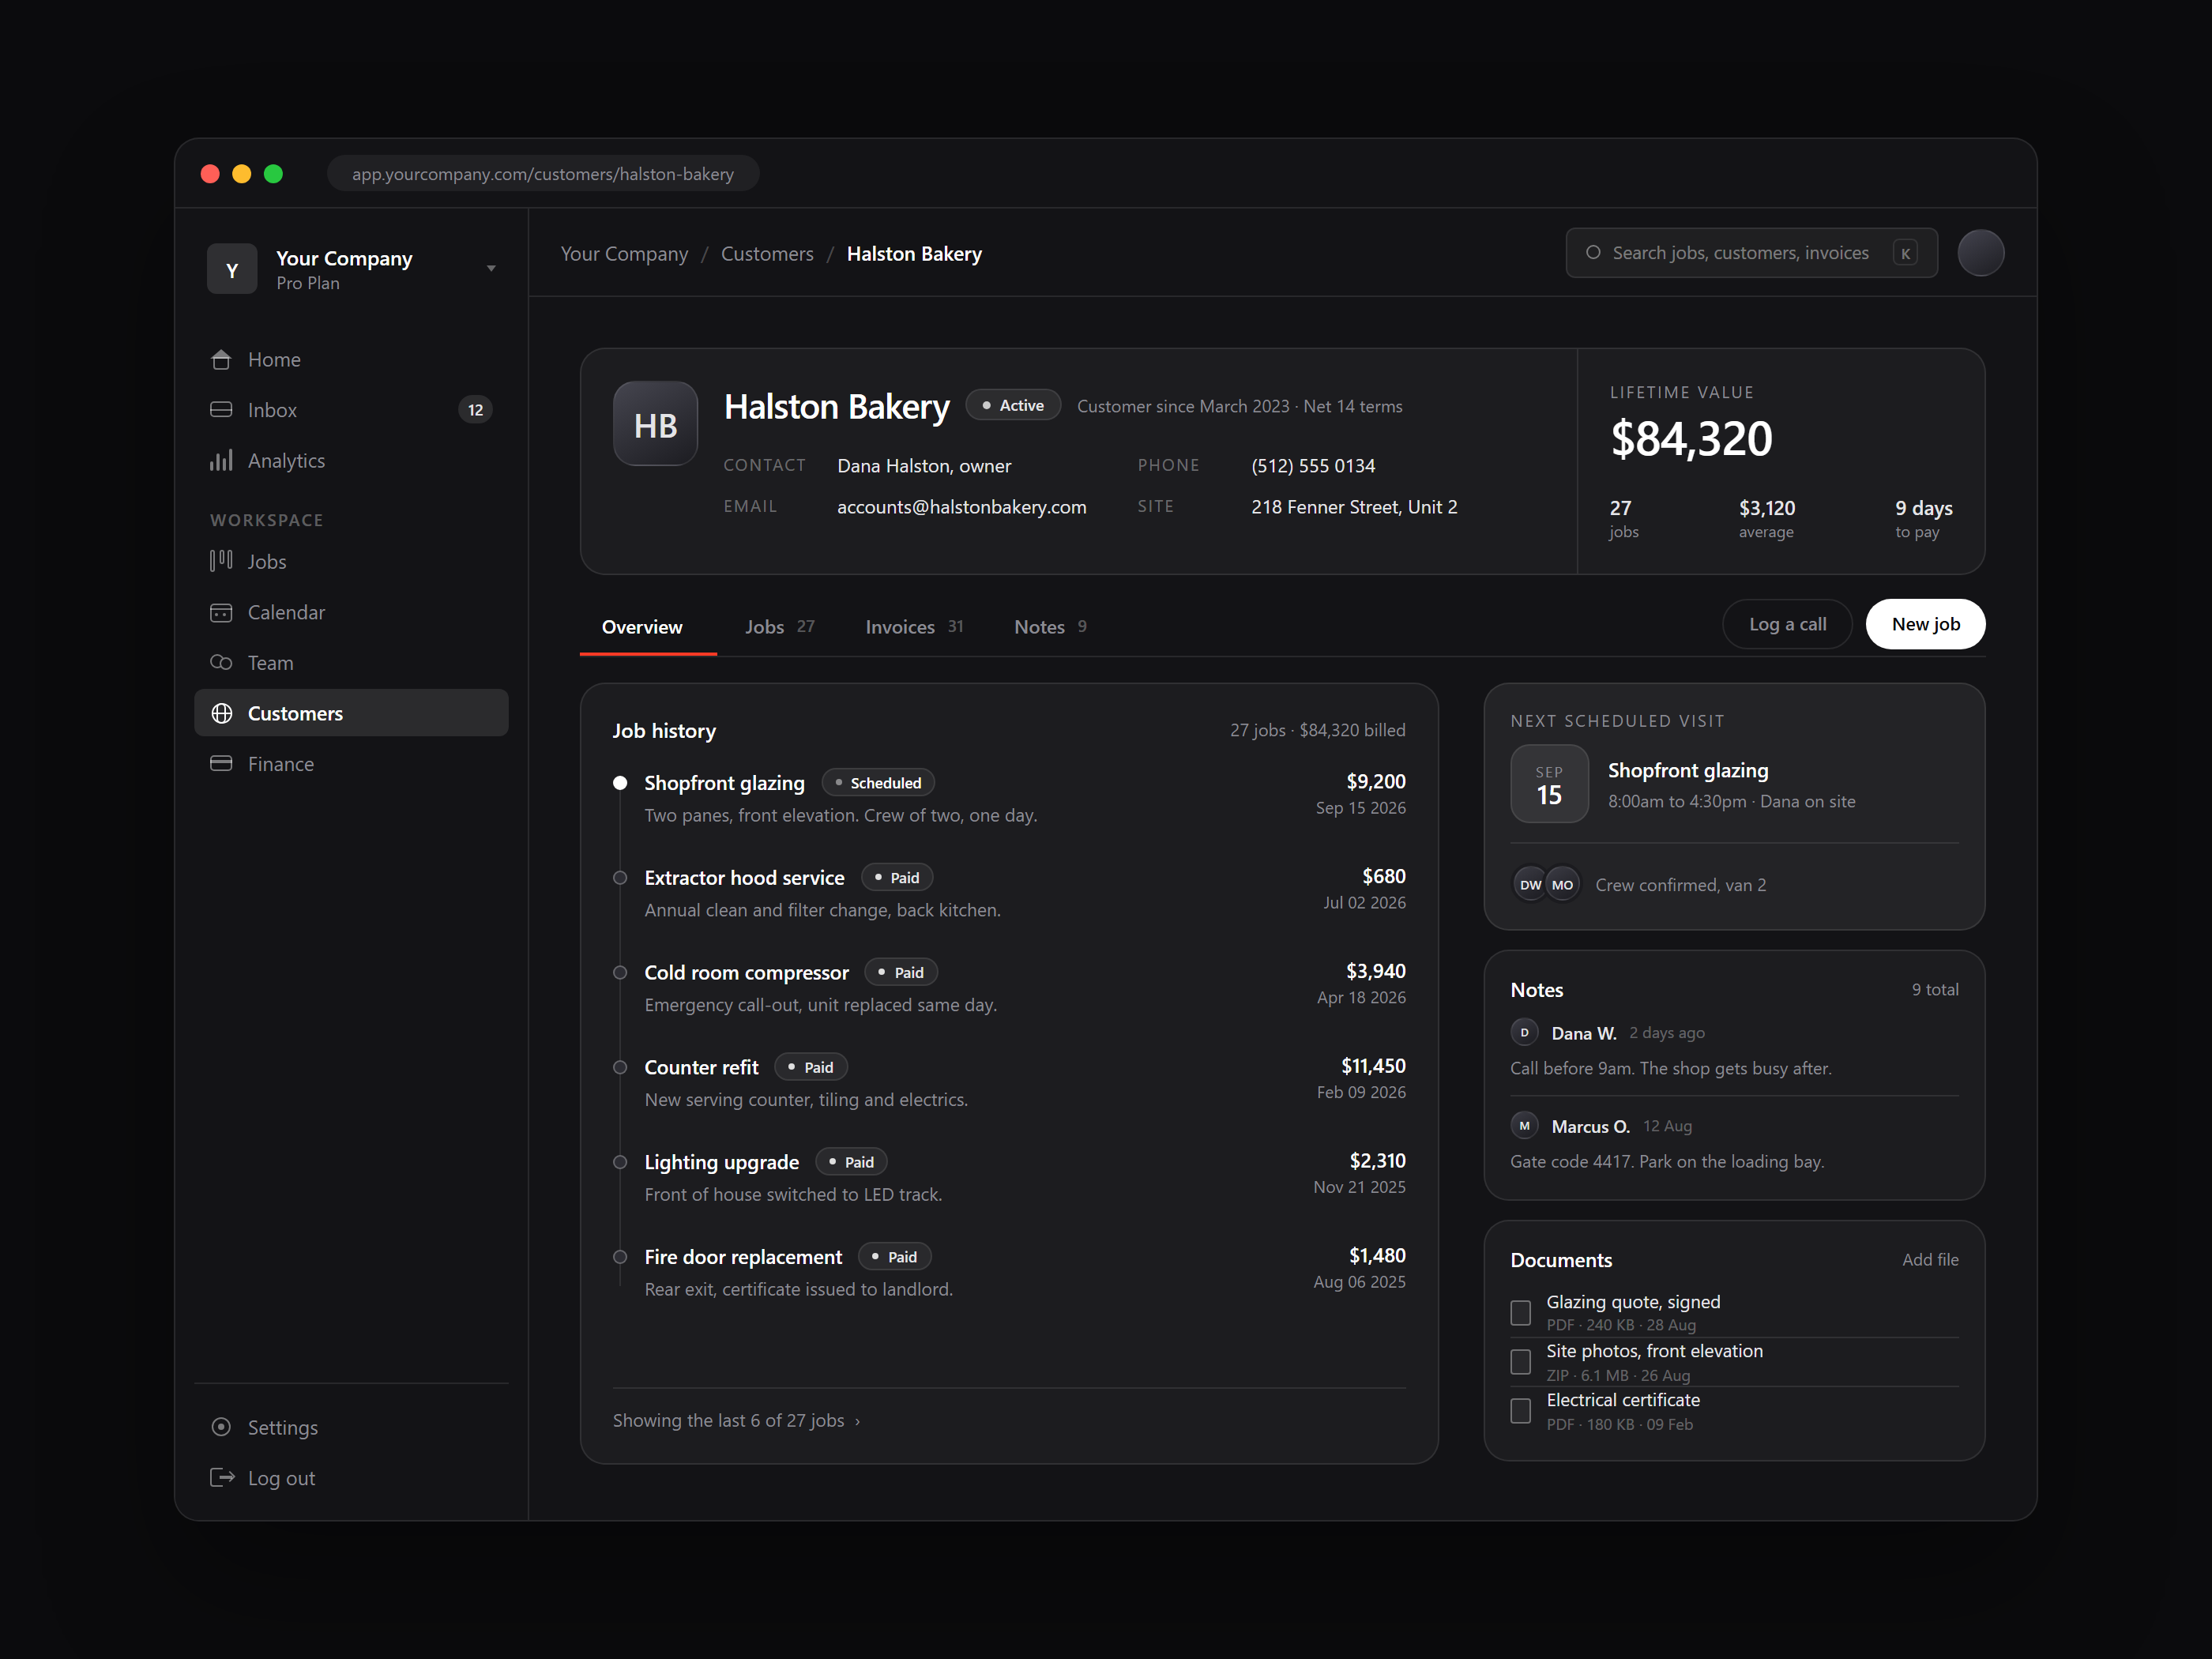This screenshot has height=1659, width=2212.
Task: Click the accounts@halstonbakery.com email
Action: [961, 507]
